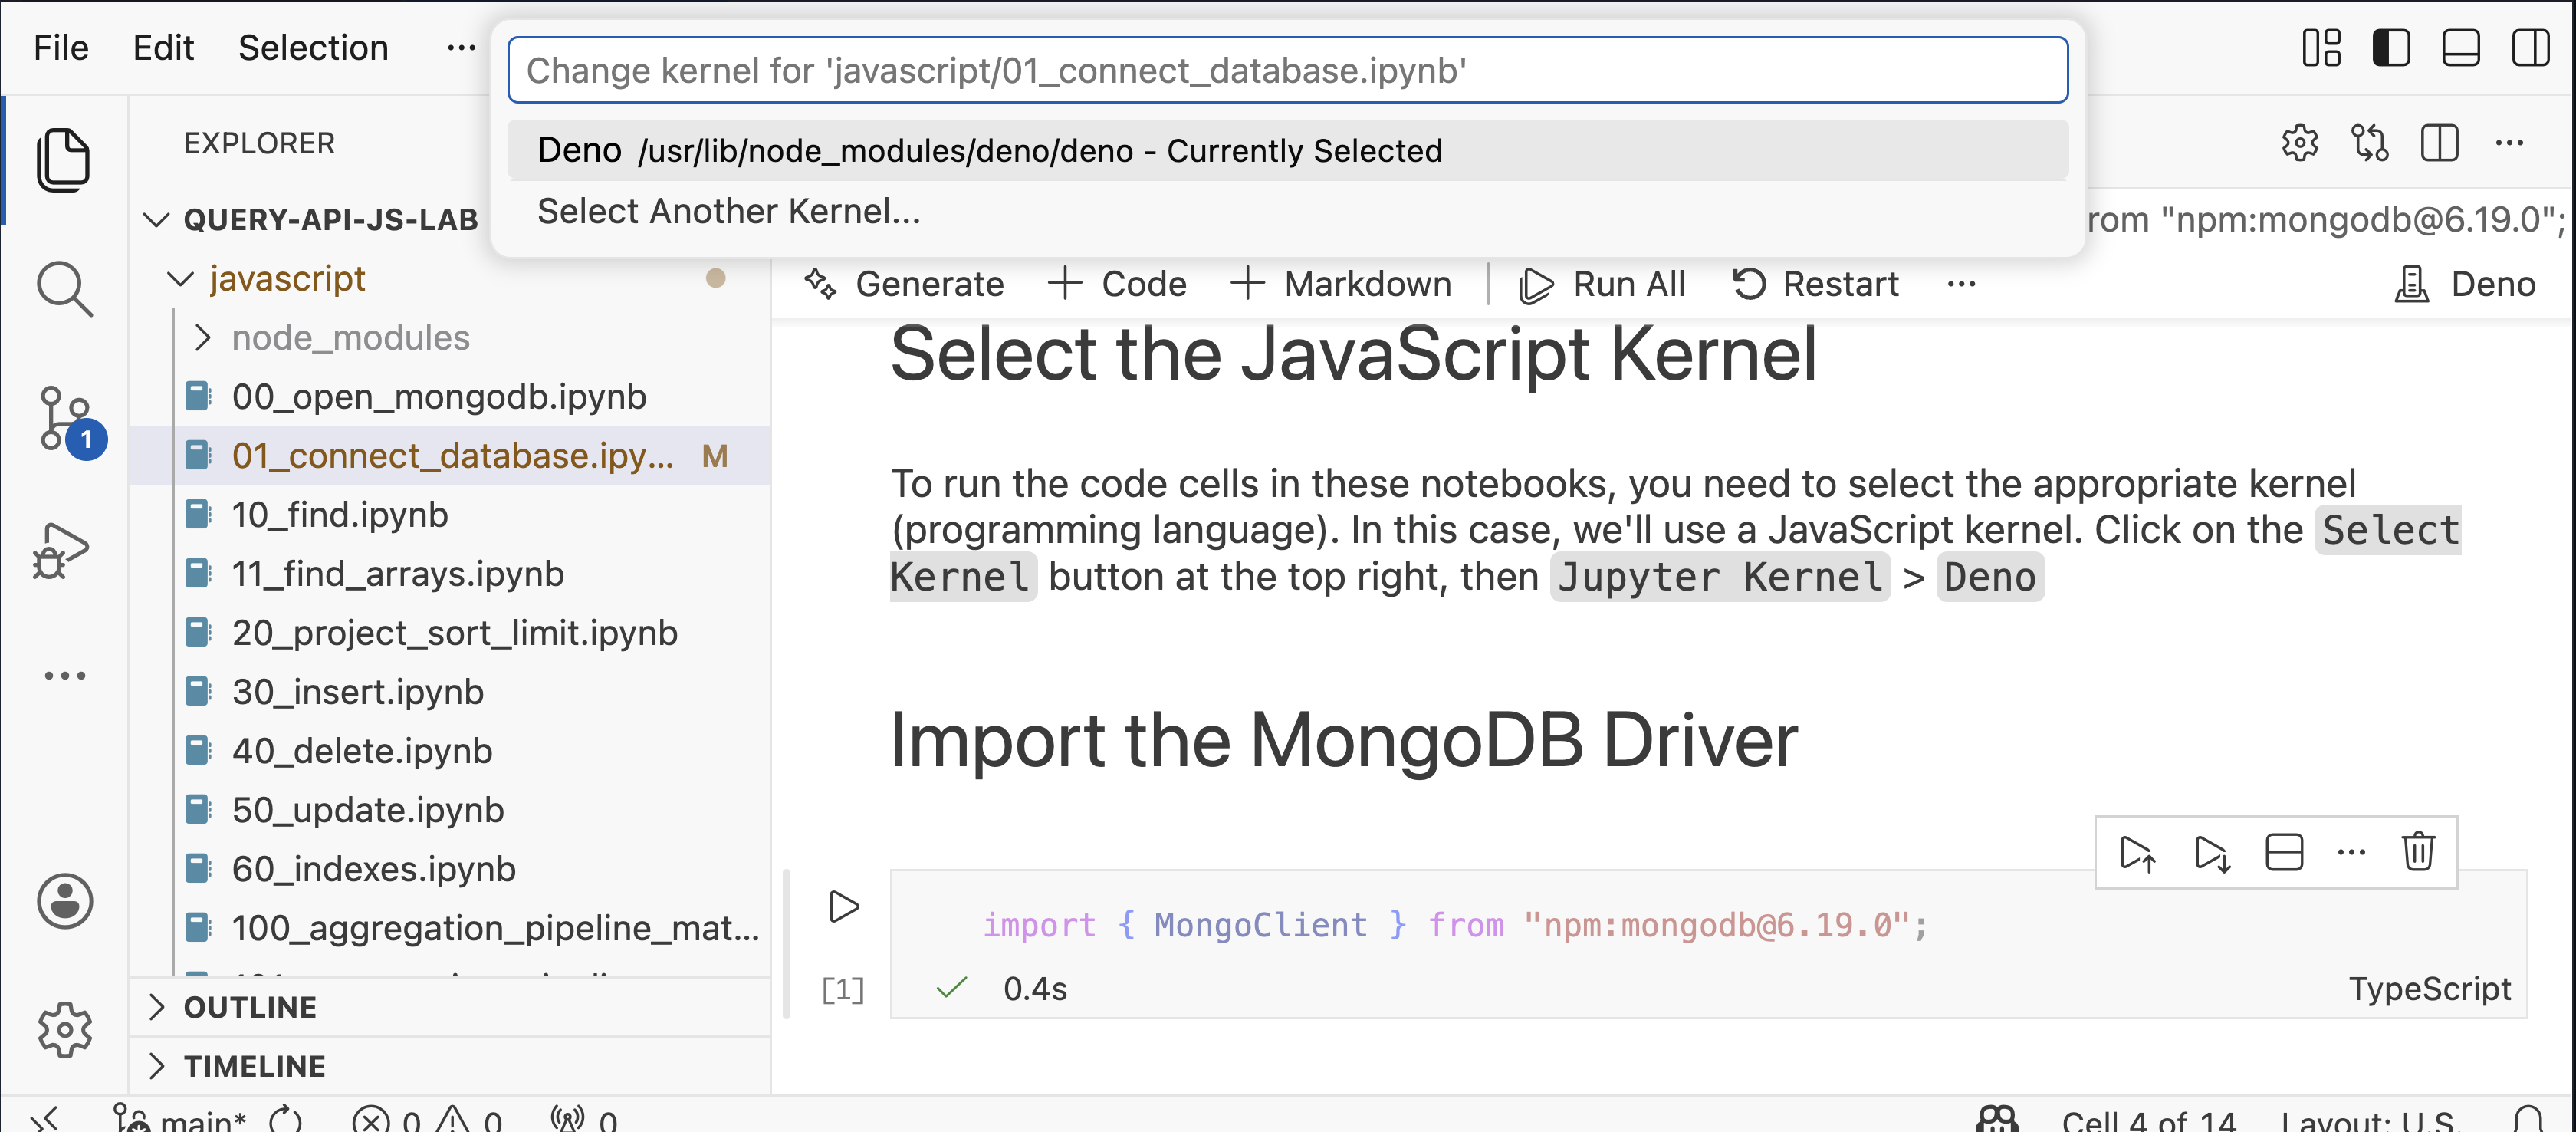2576x1132 pixels.
Task: Click the Restart kernel button
Action: (1816, 285)
